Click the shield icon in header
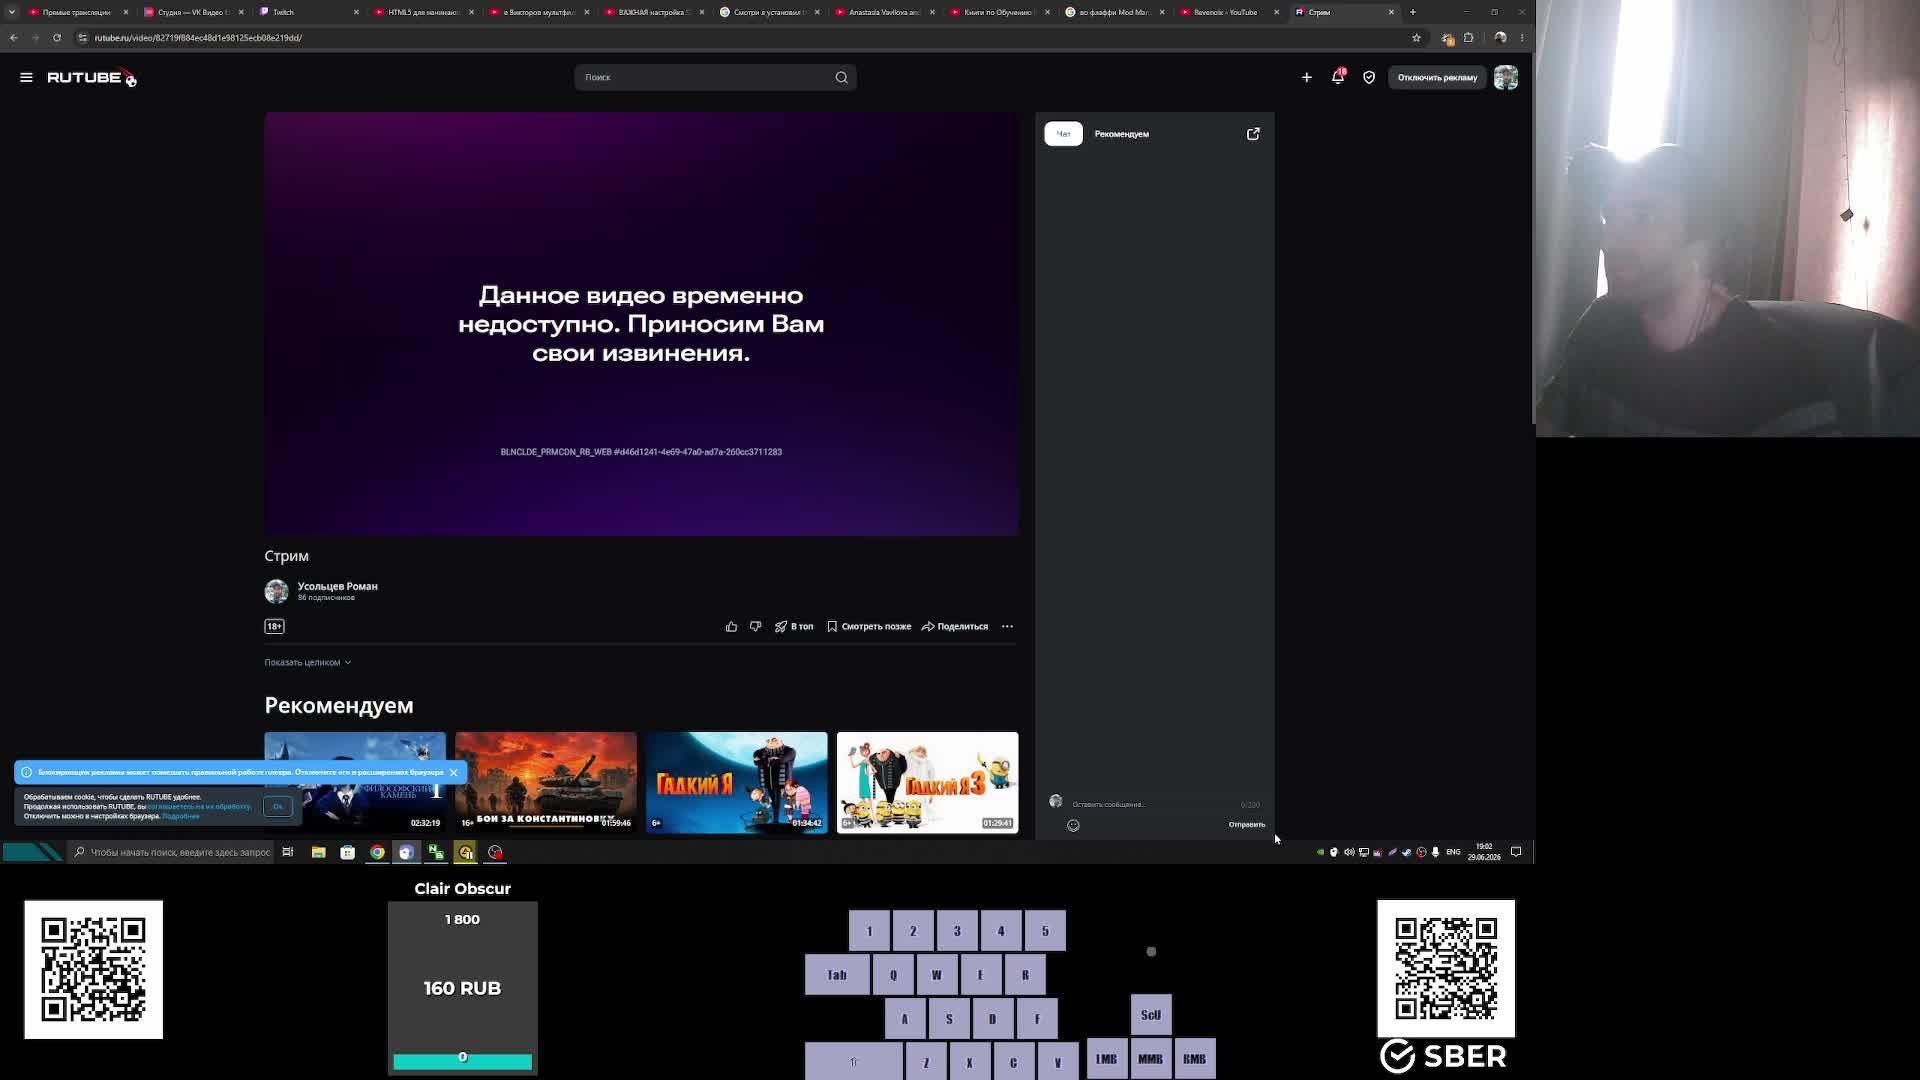Viewport: 1920px width, 1080px height. [x=1369, y=77]
